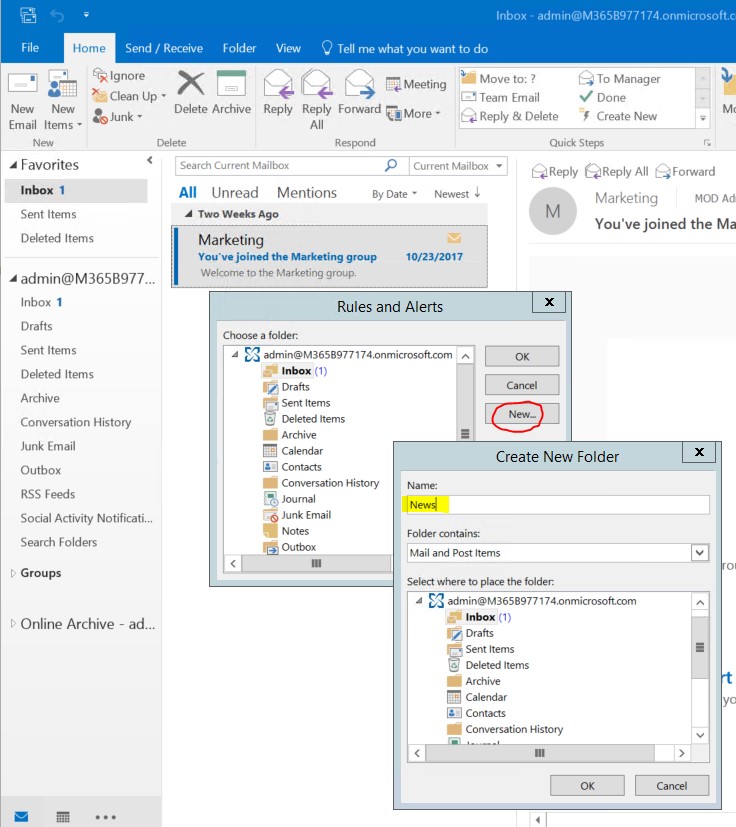Viewport: 736px width, 827px height.
Task: Switch to the Folder ribbon tab
Action: 239,48
